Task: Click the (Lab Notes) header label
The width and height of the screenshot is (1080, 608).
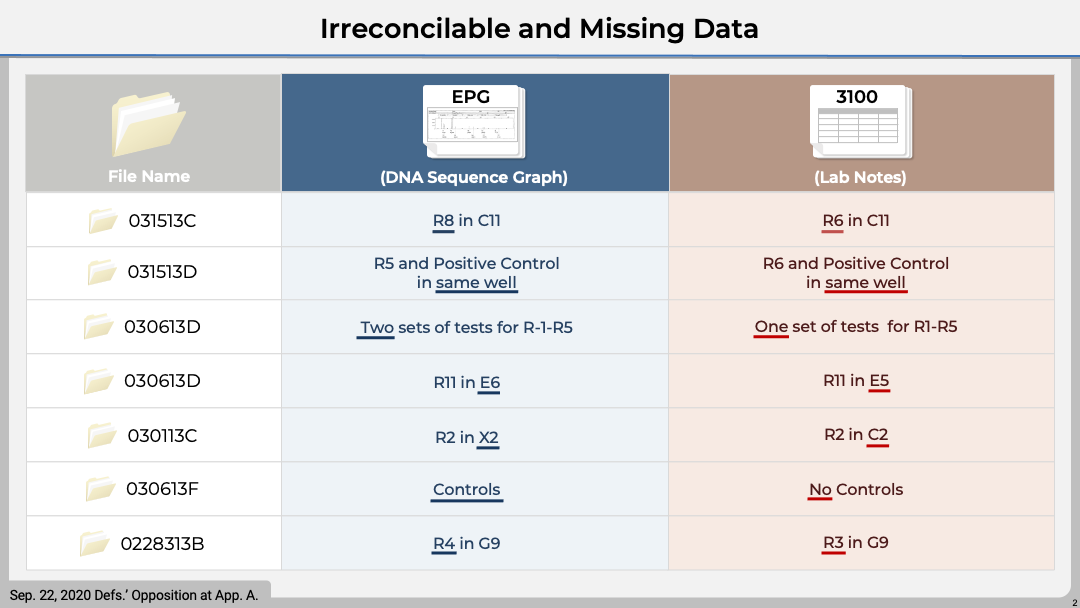Action: (x=860, y=177)
